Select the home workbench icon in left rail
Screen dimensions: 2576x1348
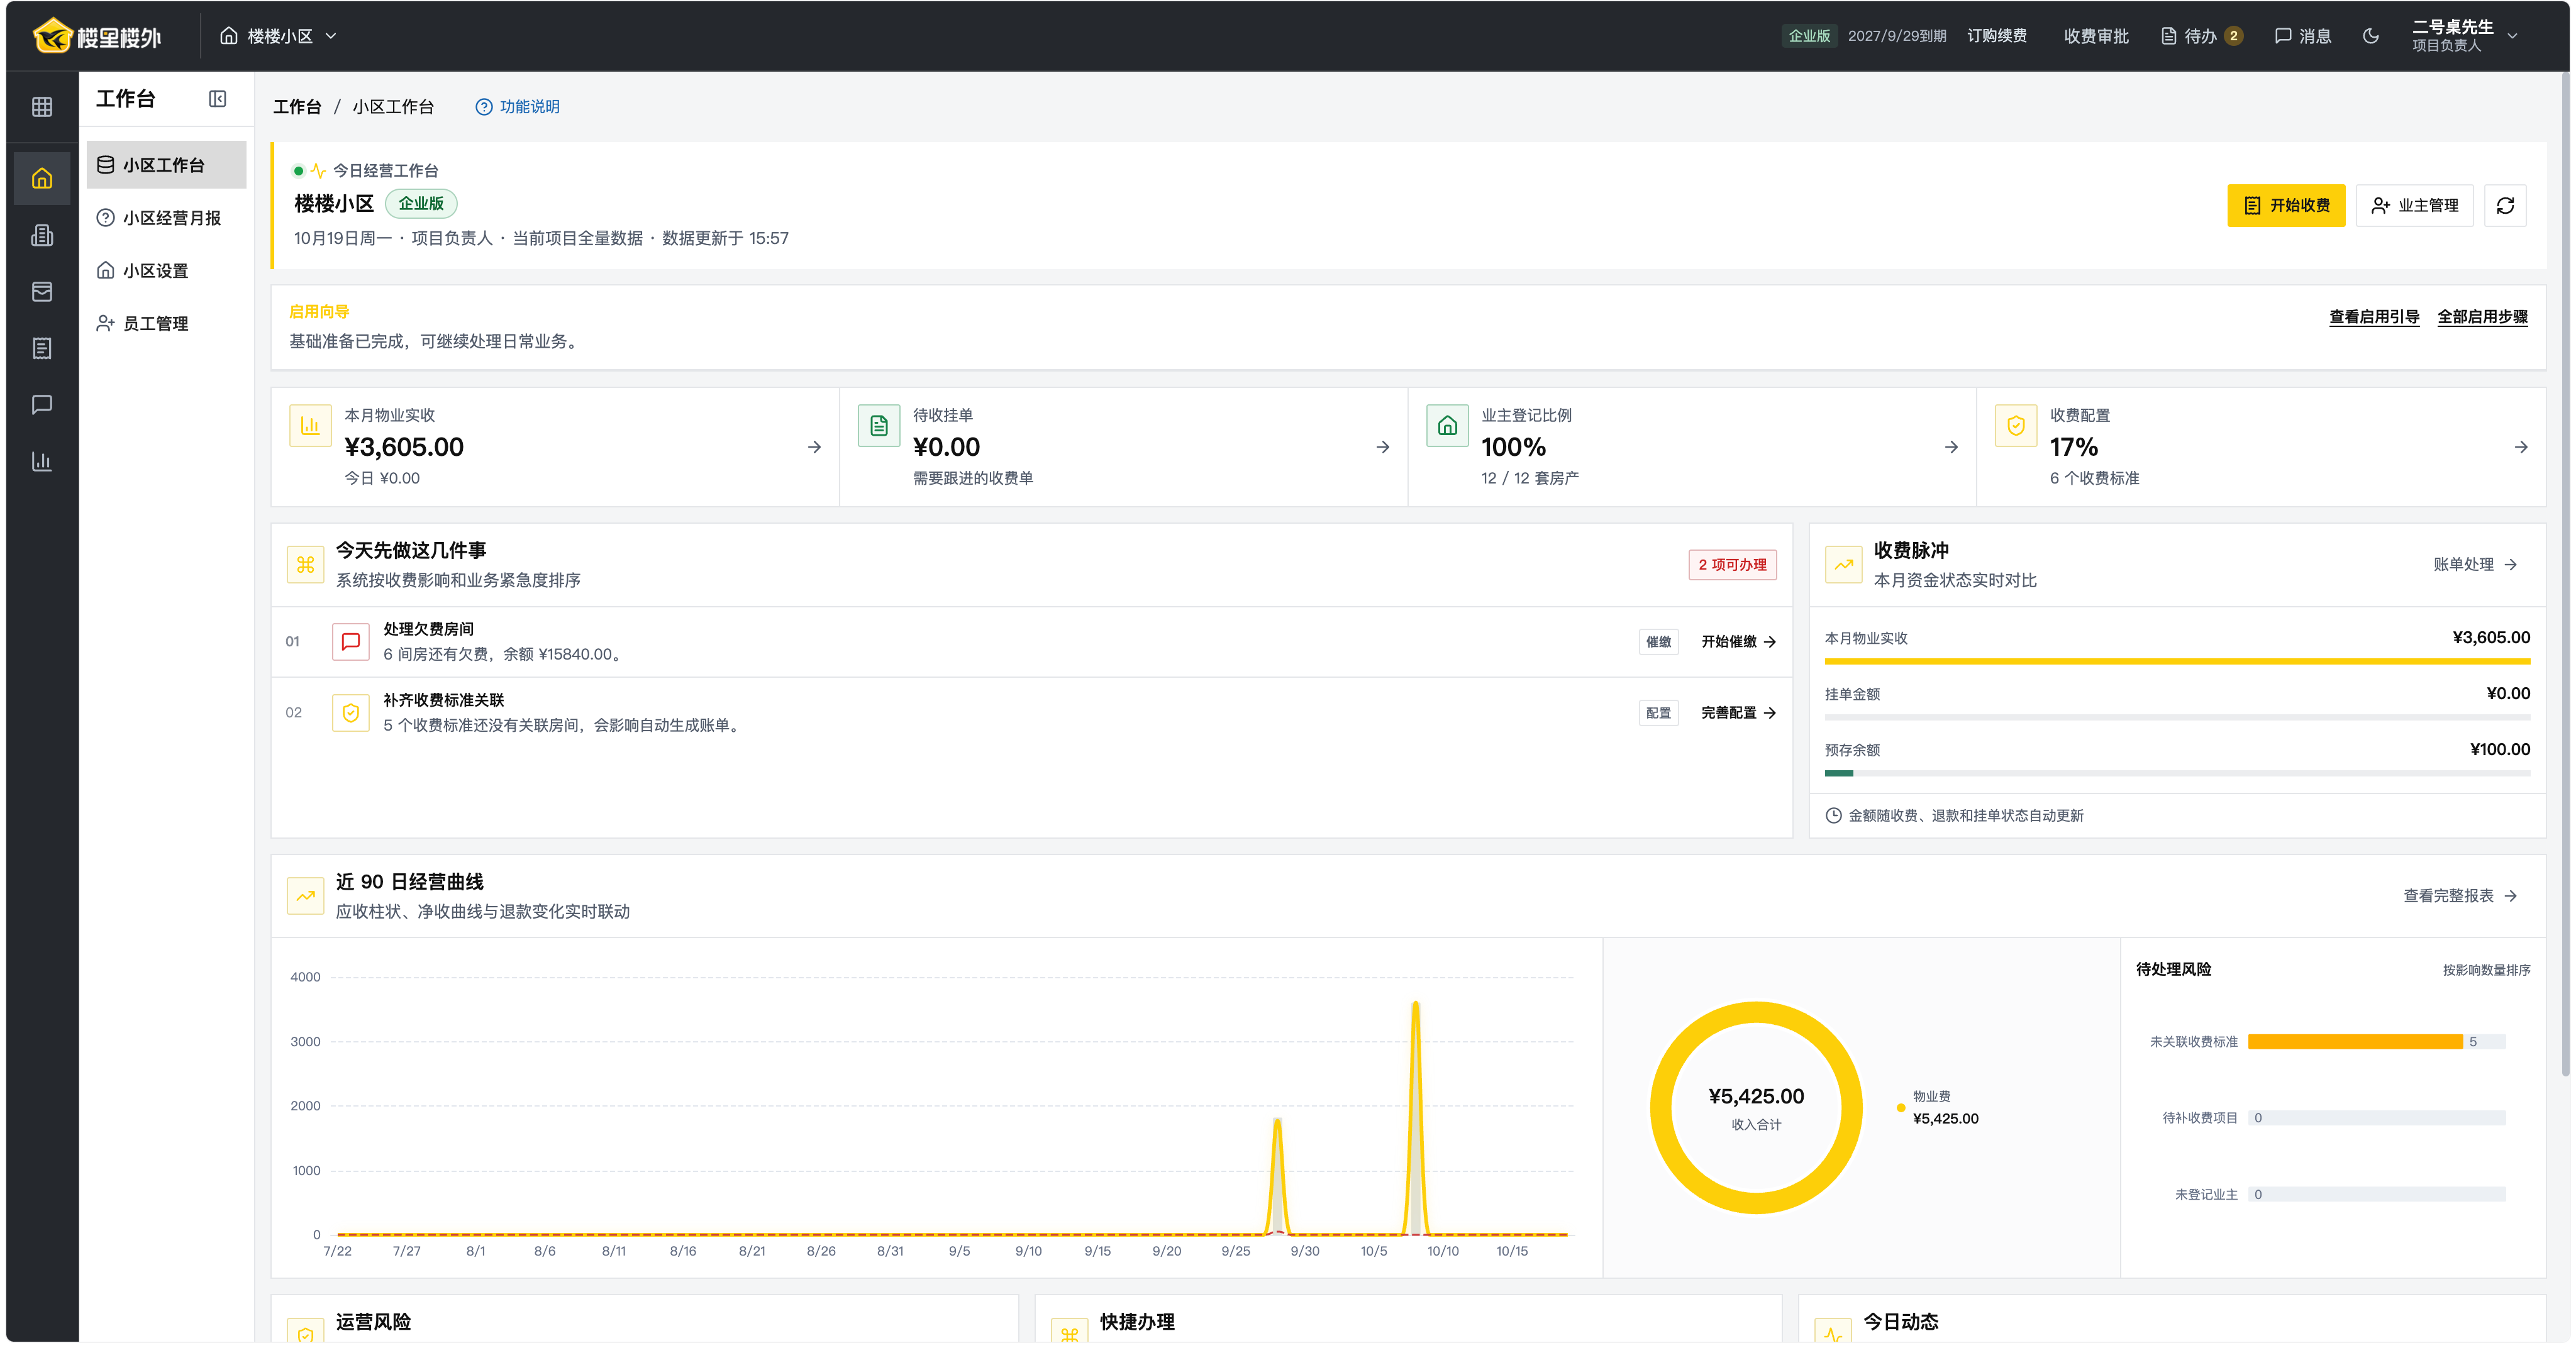42,179
